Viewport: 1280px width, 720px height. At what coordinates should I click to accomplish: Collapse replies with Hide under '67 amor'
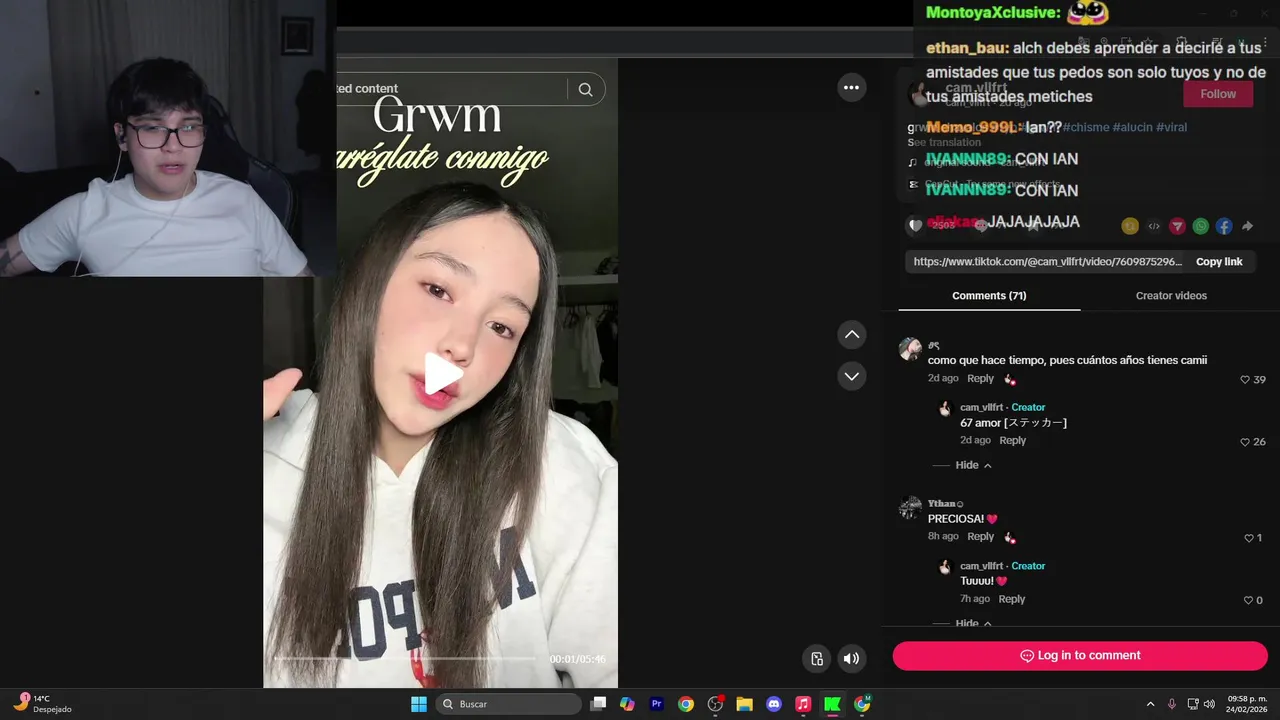pos(973,465)
